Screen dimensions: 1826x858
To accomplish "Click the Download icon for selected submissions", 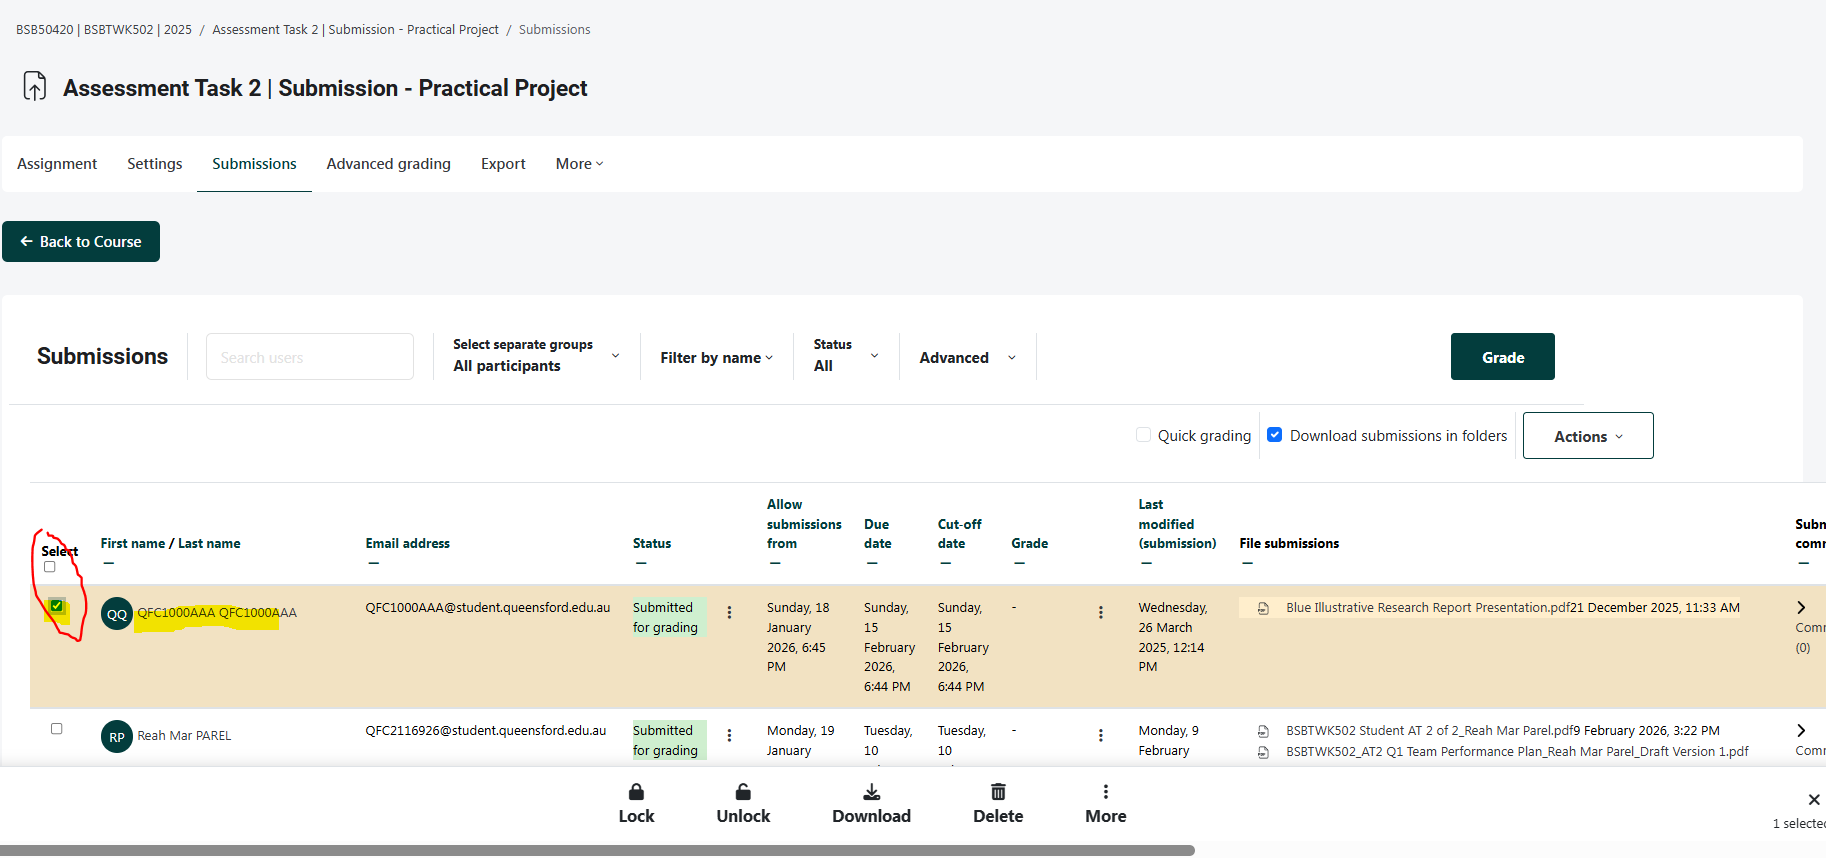I will point(871,792).
